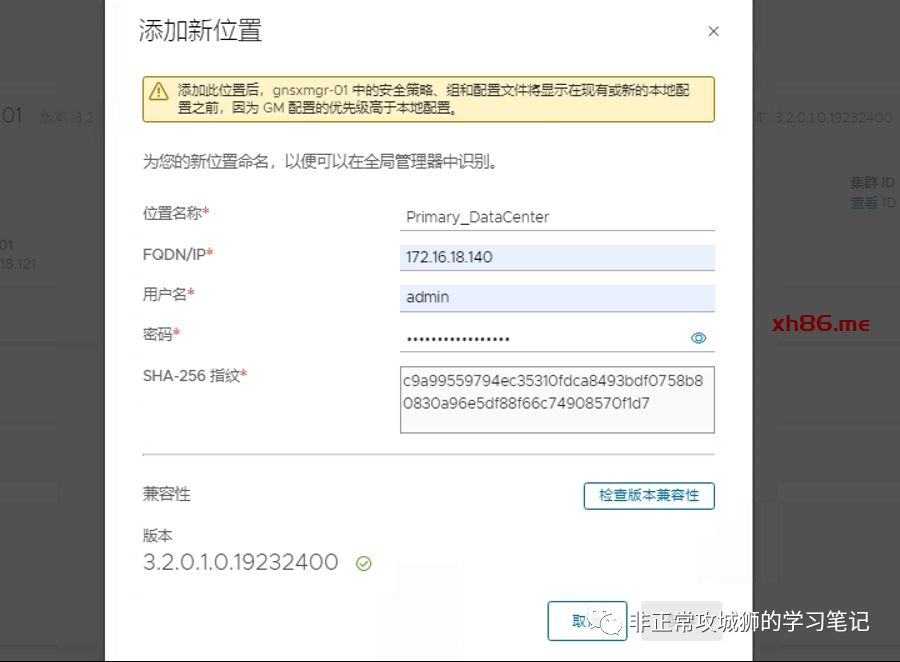Toggle password visibility with the eye icon

point(699,338)
